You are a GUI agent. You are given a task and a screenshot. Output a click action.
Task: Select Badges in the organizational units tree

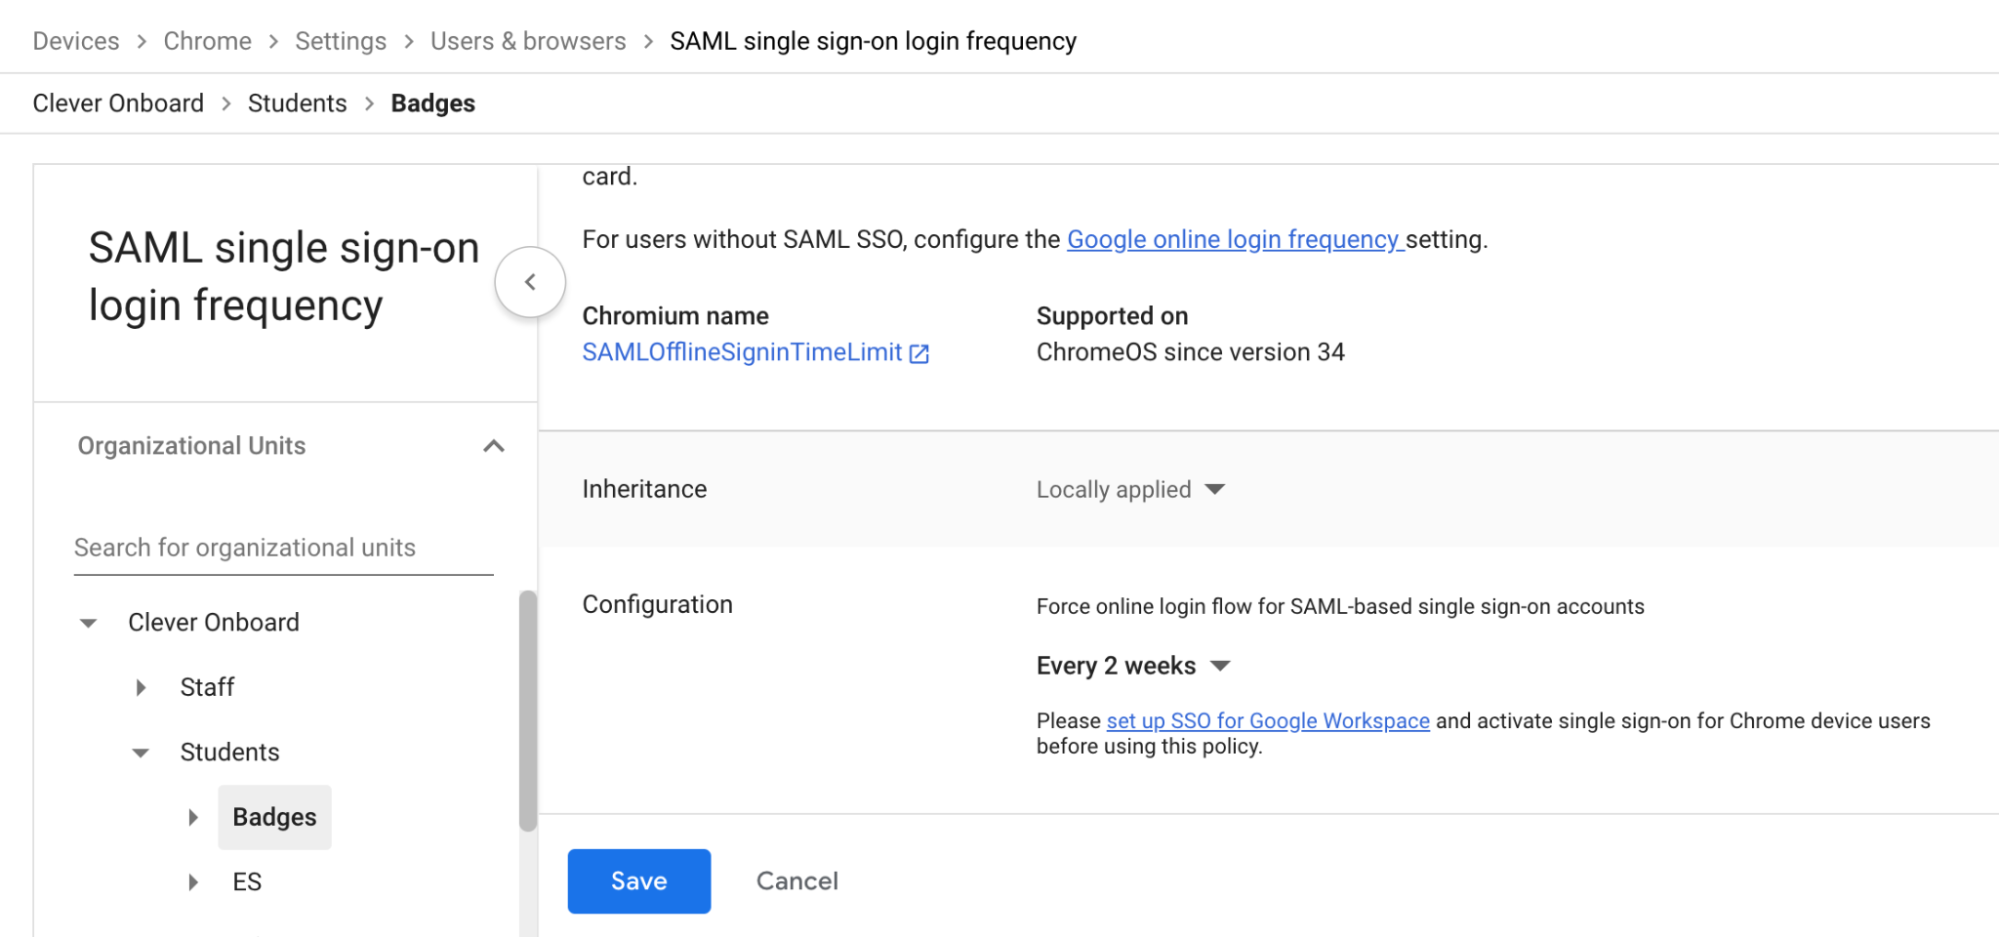(274, 817)
